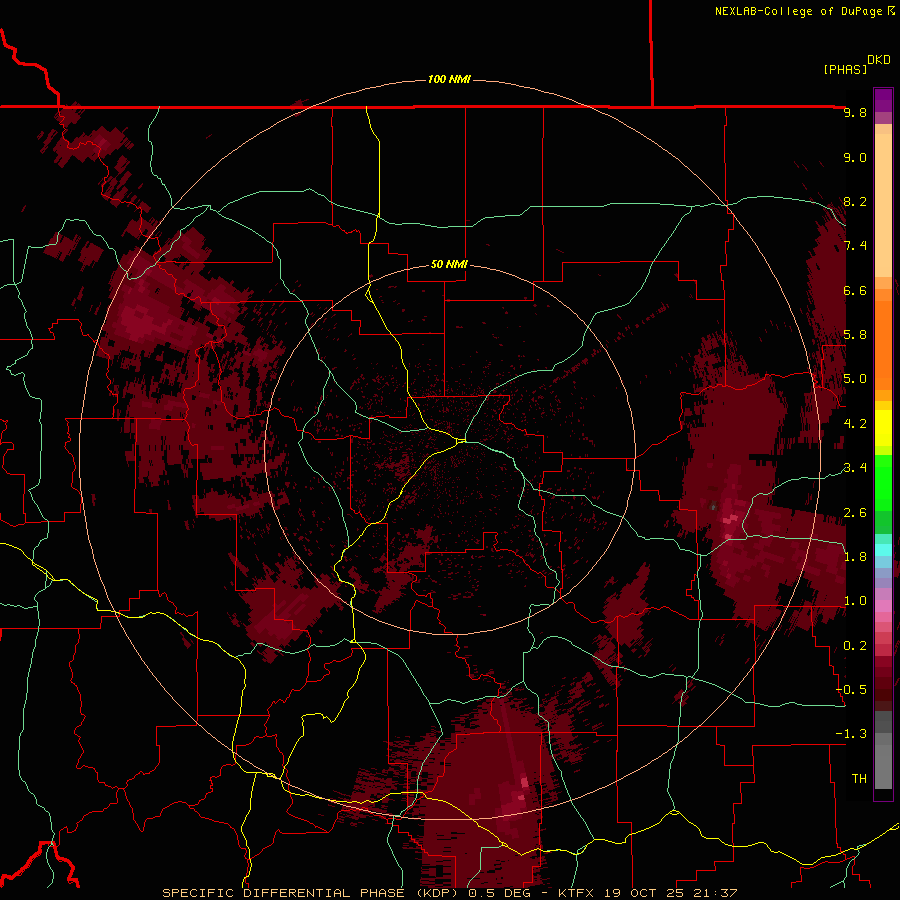Select the 1.0 scale label

855,601
